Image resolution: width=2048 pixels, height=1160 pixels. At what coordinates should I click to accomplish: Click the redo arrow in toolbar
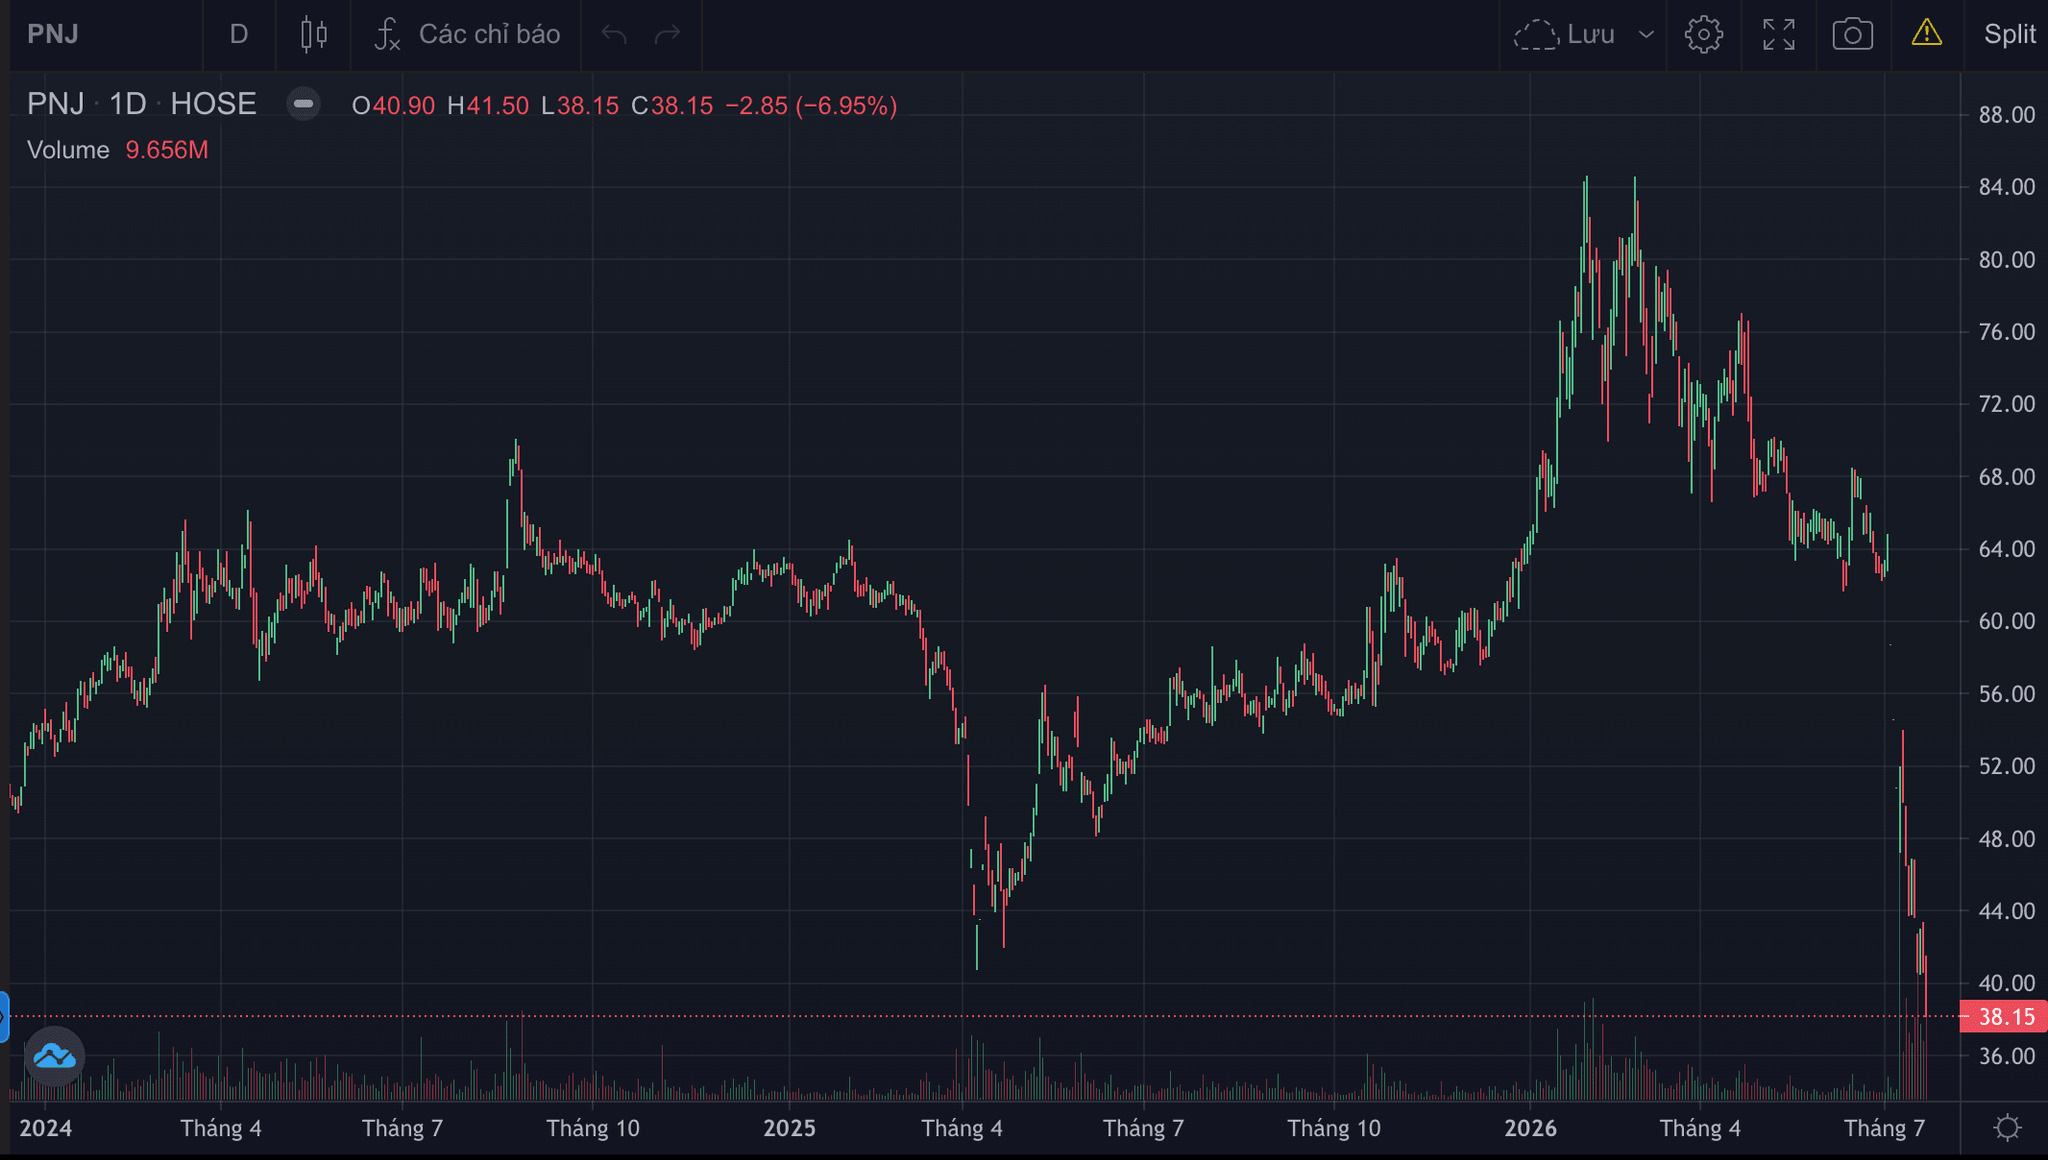[x=667, y=34]
